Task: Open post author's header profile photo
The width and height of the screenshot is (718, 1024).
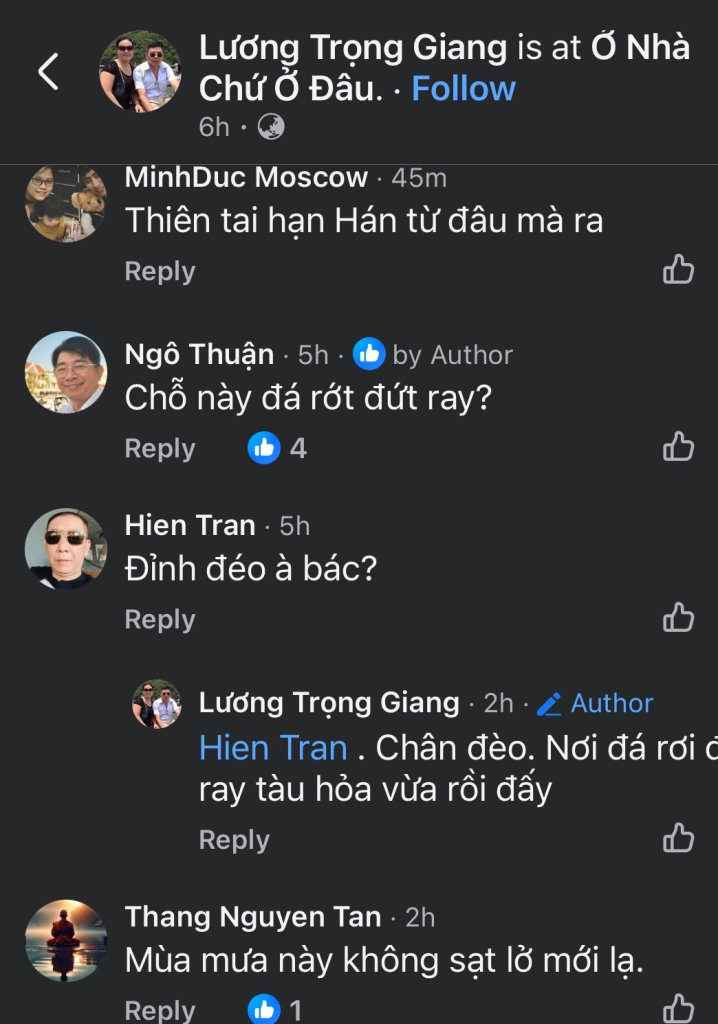Action: (140, 71)
